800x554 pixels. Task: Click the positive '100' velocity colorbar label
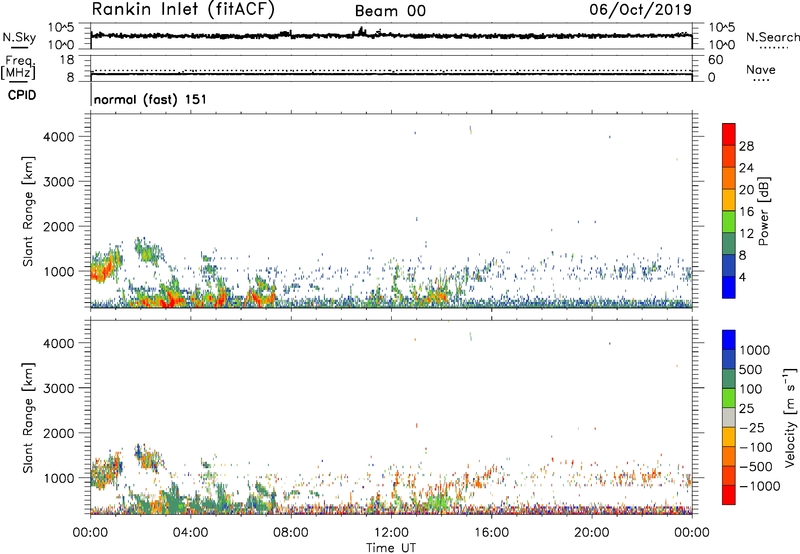click(751, 389)
